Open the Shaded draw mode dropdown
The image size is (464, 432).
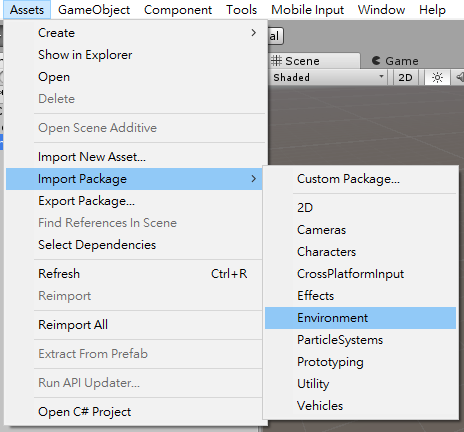(328, 77)
